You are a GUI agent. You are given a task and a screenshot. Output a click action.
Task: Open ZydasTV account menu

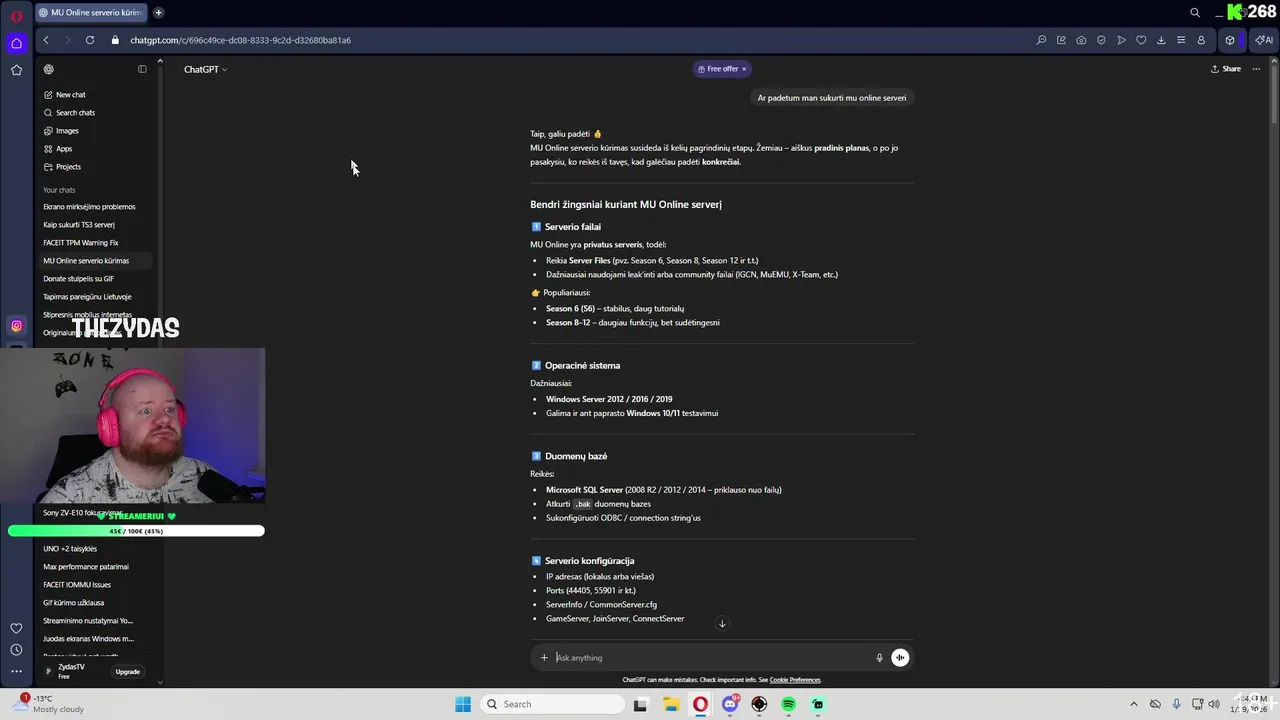[71, 671]
